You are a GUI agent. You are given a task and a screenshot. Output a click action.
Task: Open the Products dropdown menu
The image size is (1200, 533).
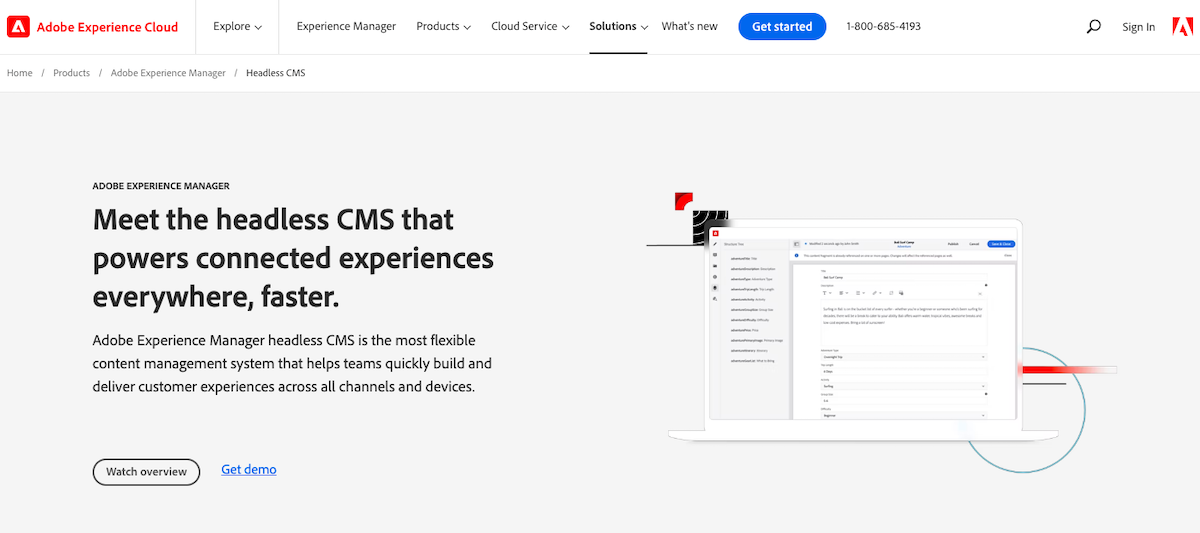tap(443, 27)
